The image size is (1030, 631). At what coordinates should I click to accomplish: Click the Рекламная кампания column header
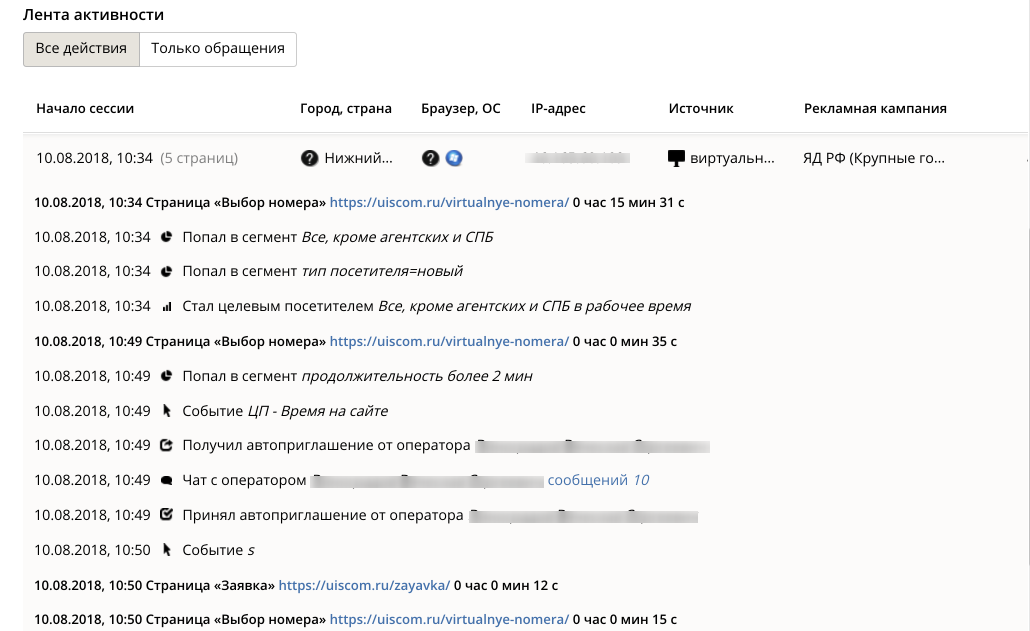(875, 108)
